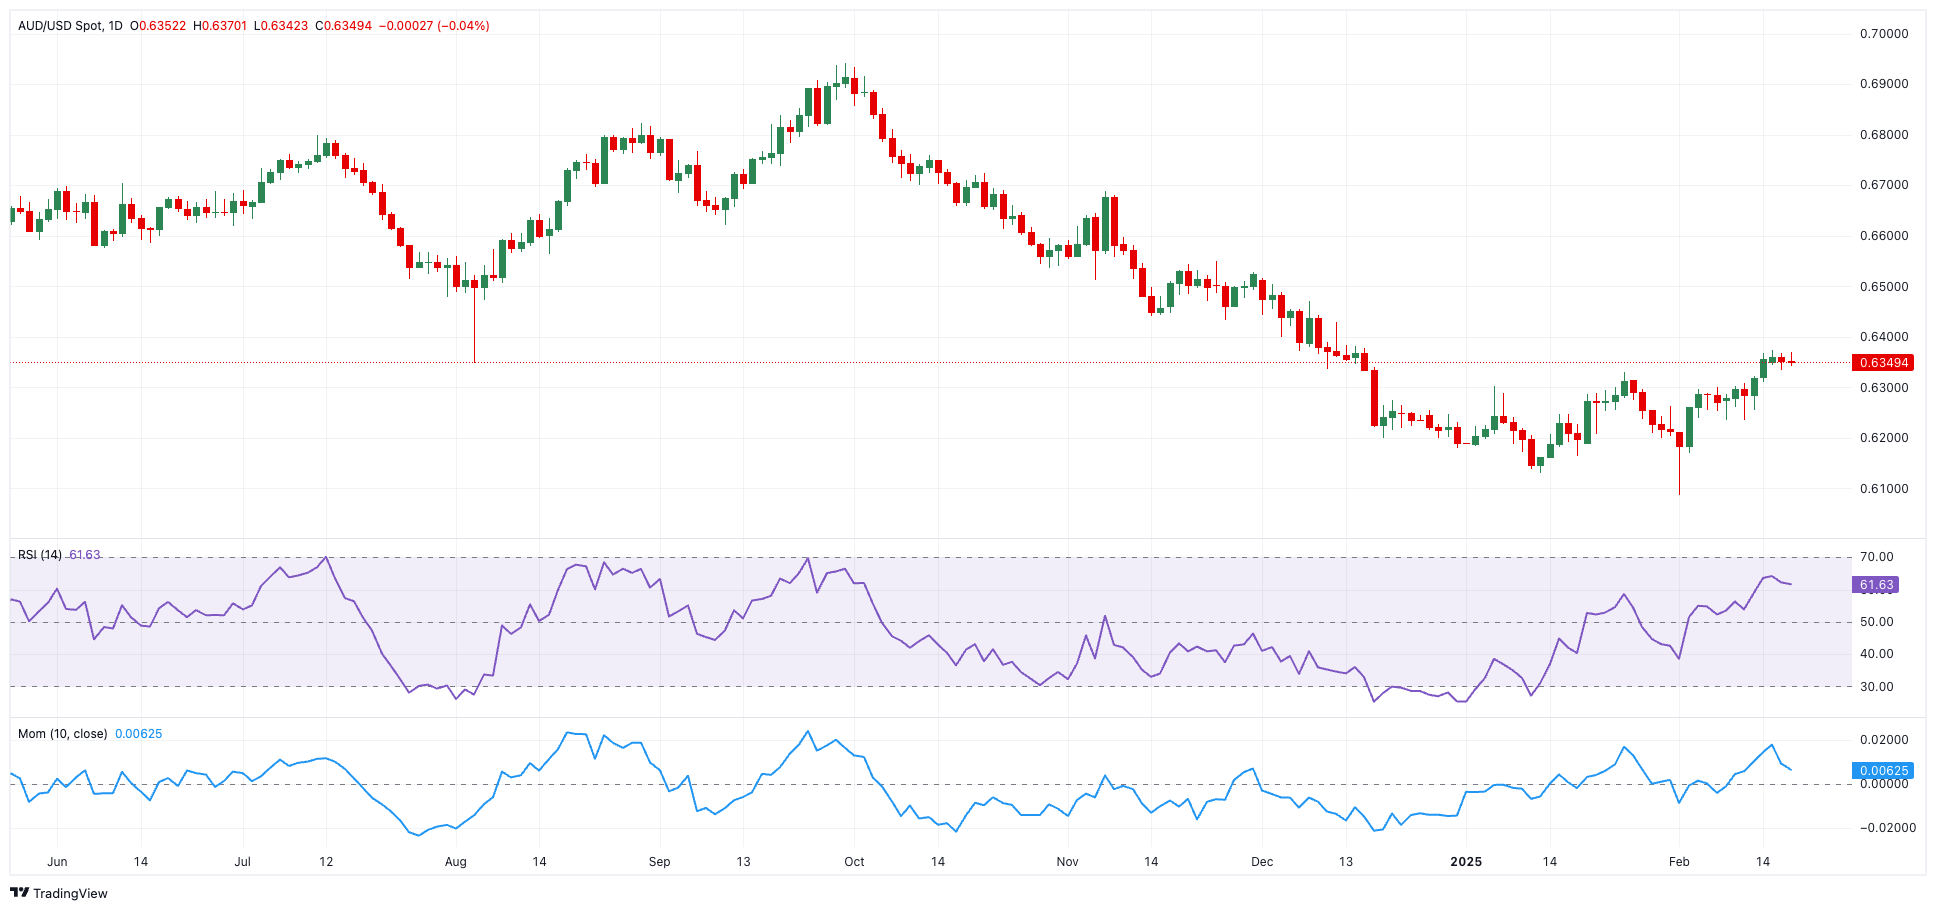The height and width of the screenshot is (910, 1936).
Task: Click the 70.00 overbought level label
Action: pos(1876,555)
